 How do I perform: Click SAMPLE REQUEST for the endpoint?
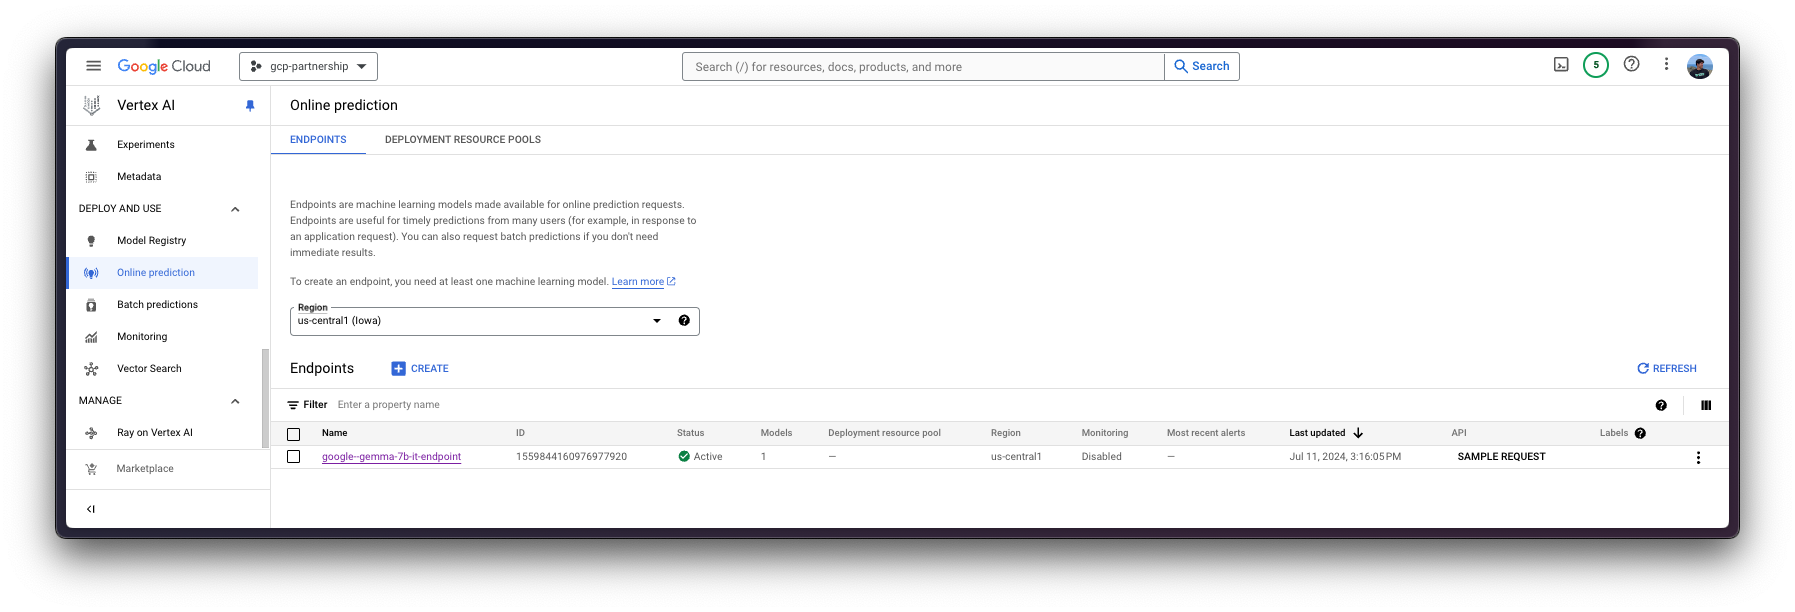[x=1501, y=457]
